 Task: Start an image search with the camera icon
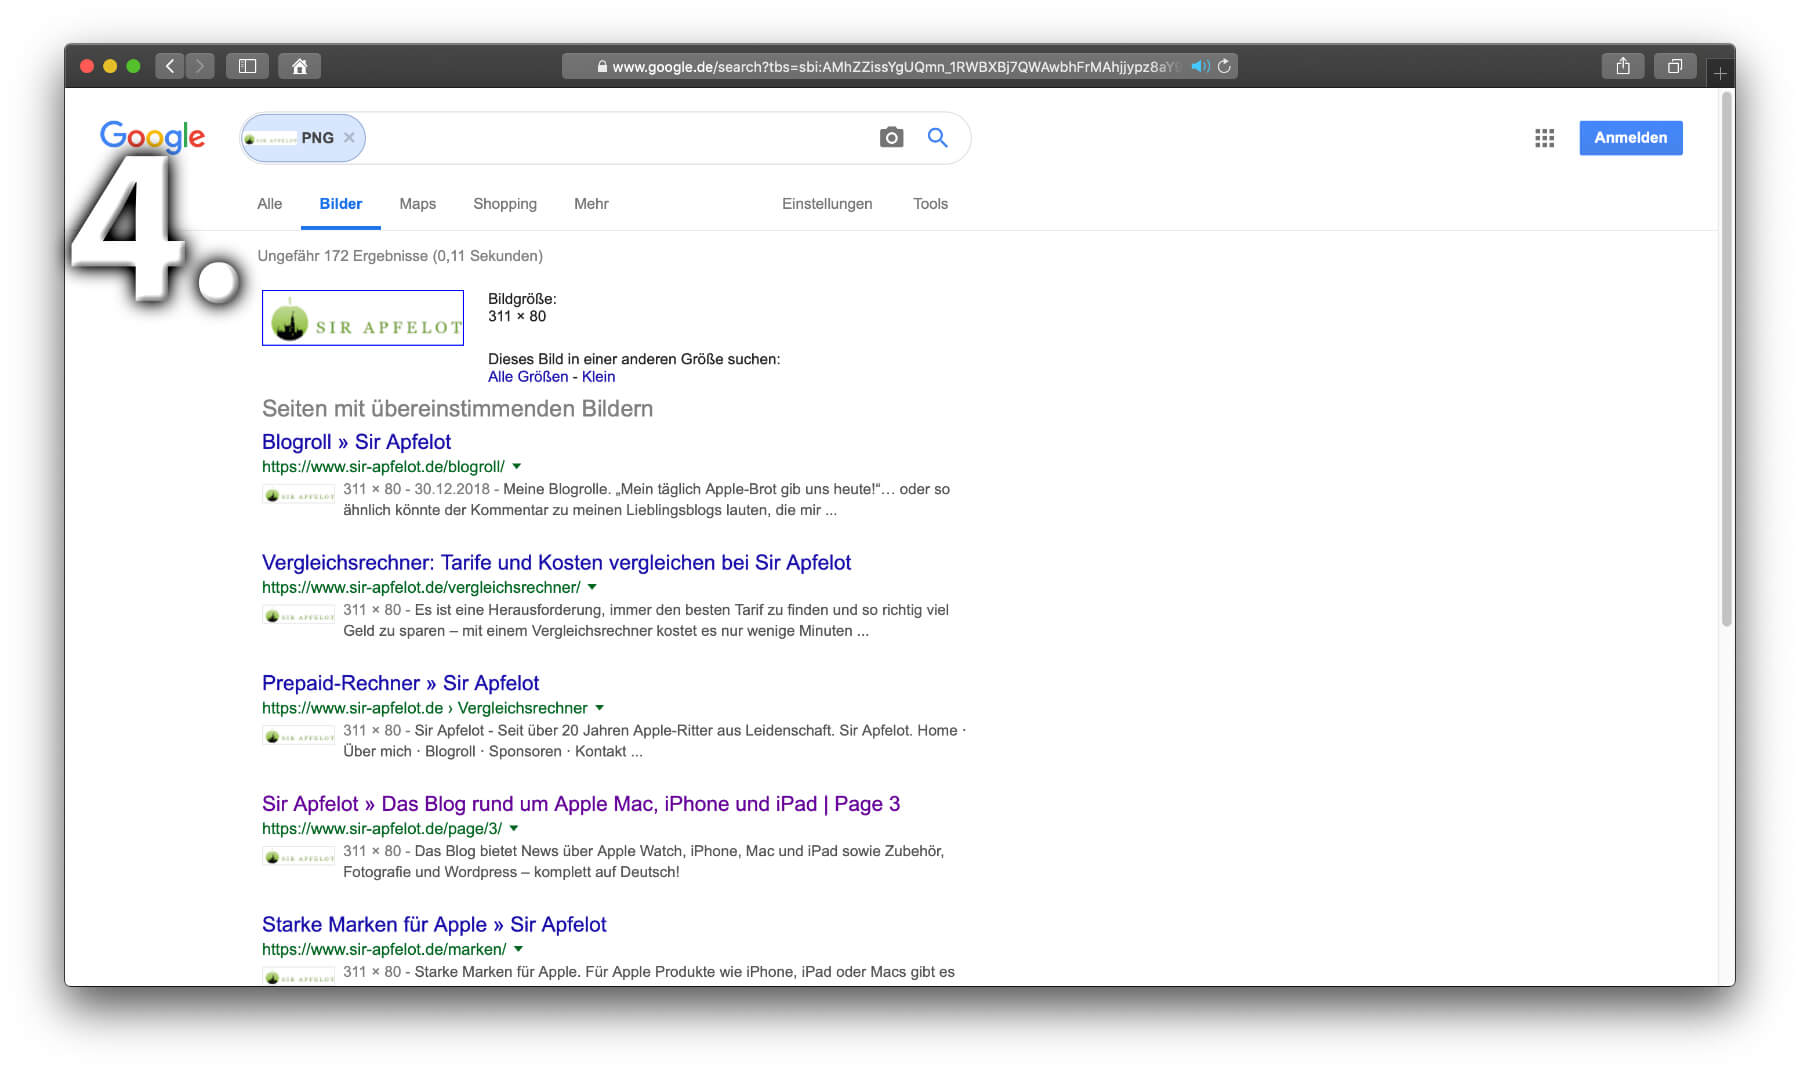tap(891, 137)
